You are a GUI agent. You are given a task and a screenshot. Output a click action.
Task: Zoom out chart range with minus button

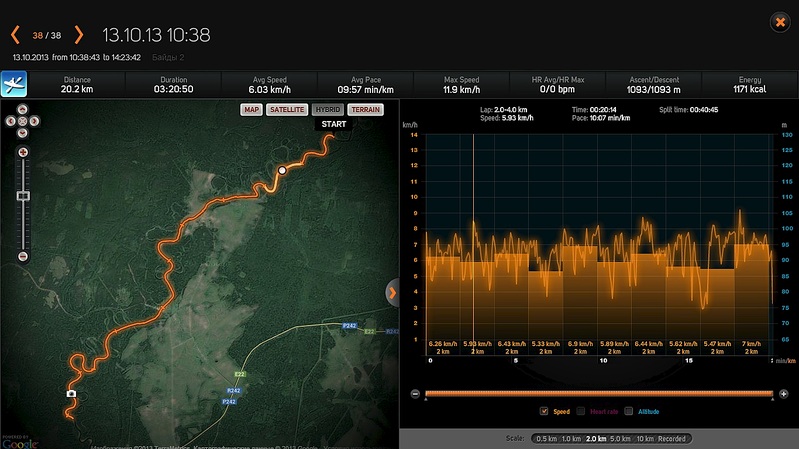click(415, 394)
